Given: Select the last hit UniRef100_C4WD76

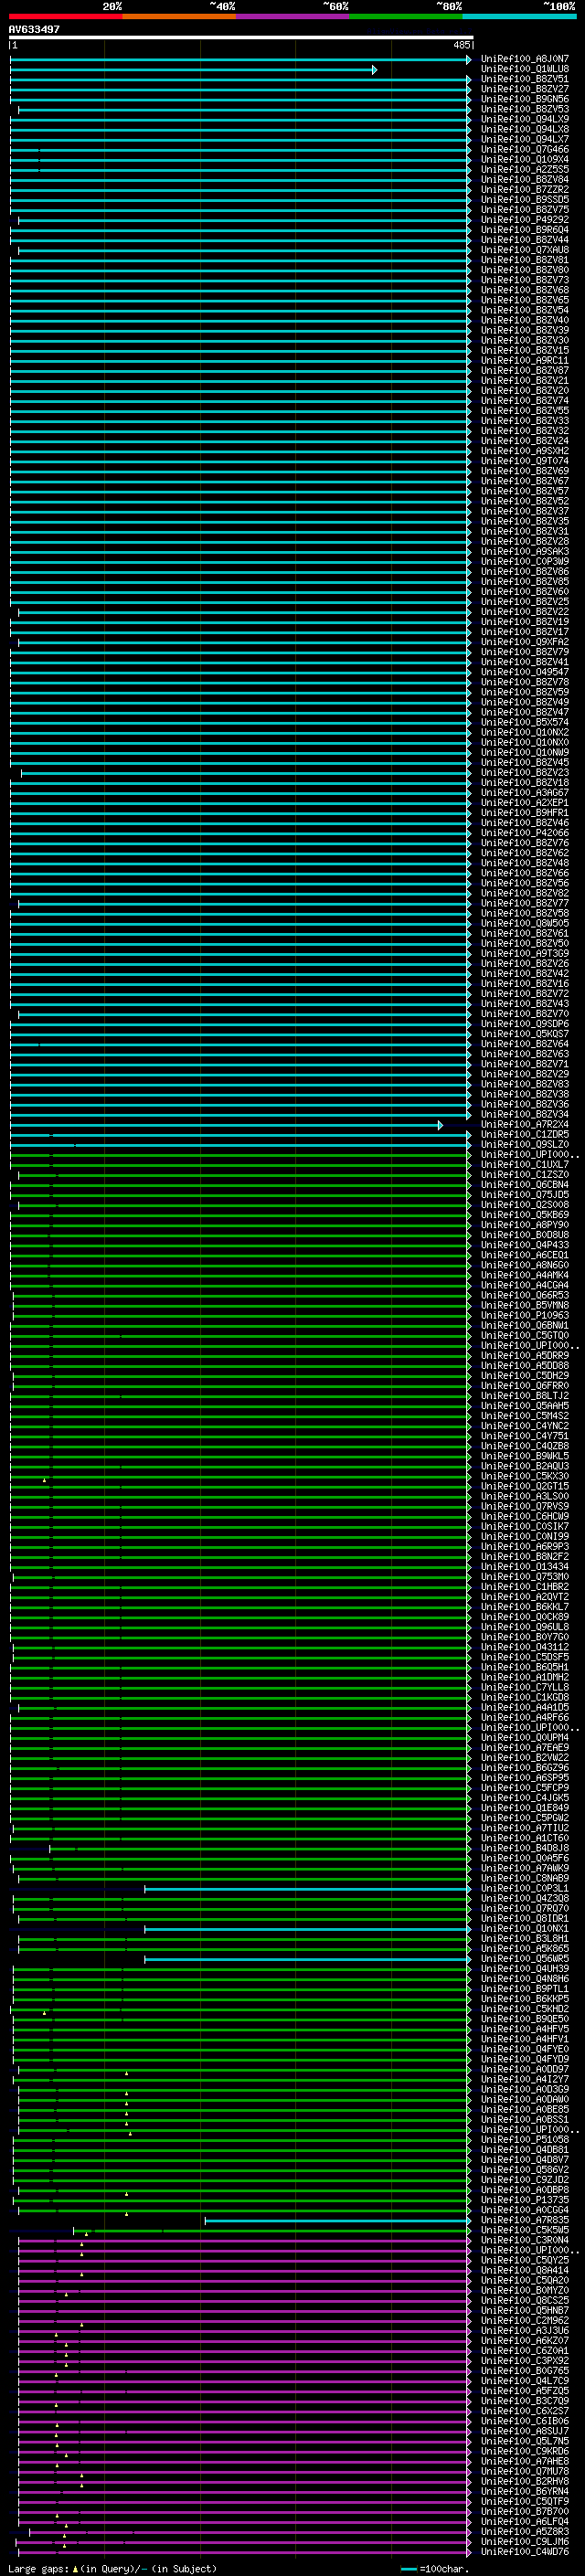Looking at the screenshot, I should pyautogui.click(x=525, y=2551).
